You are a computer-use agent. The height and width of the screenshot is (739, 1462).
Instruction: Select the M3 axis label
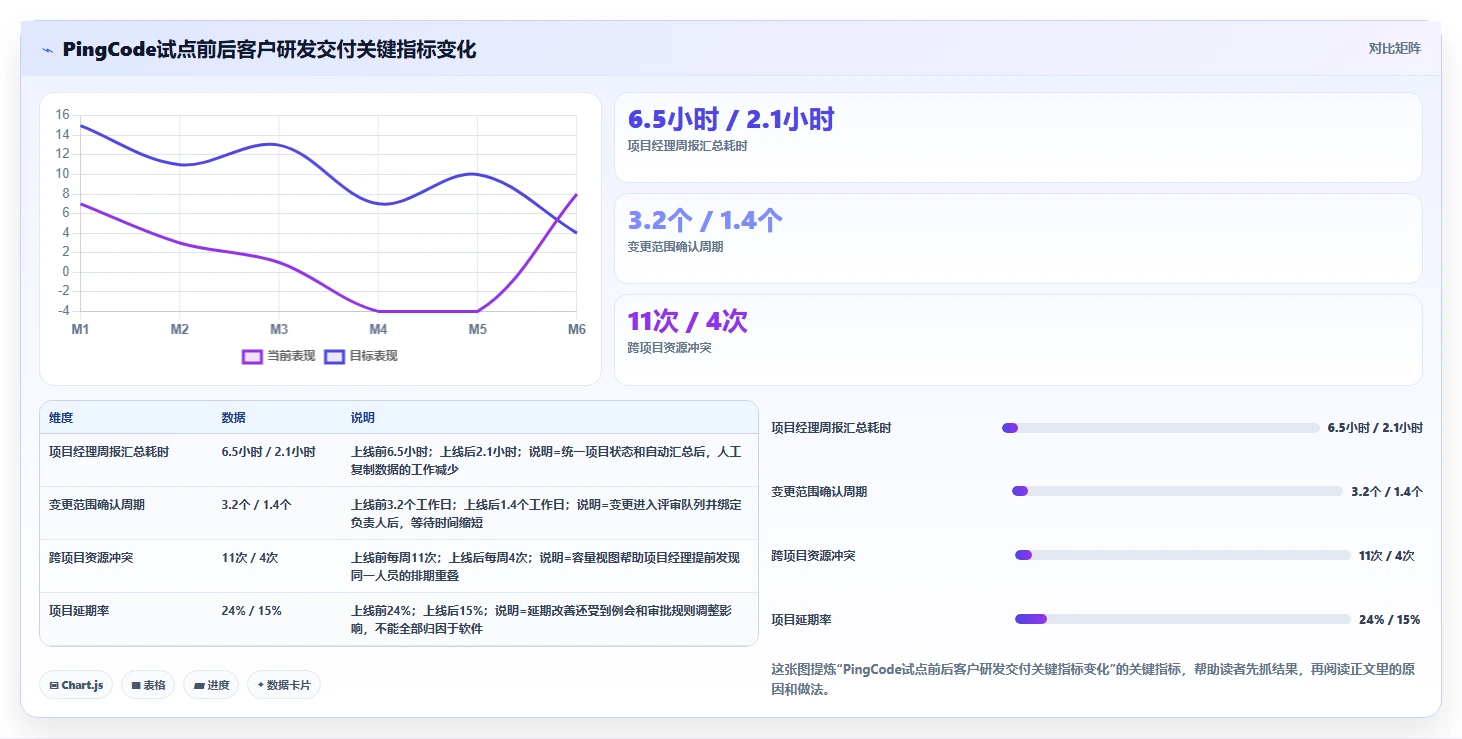(x=279, y=329)
